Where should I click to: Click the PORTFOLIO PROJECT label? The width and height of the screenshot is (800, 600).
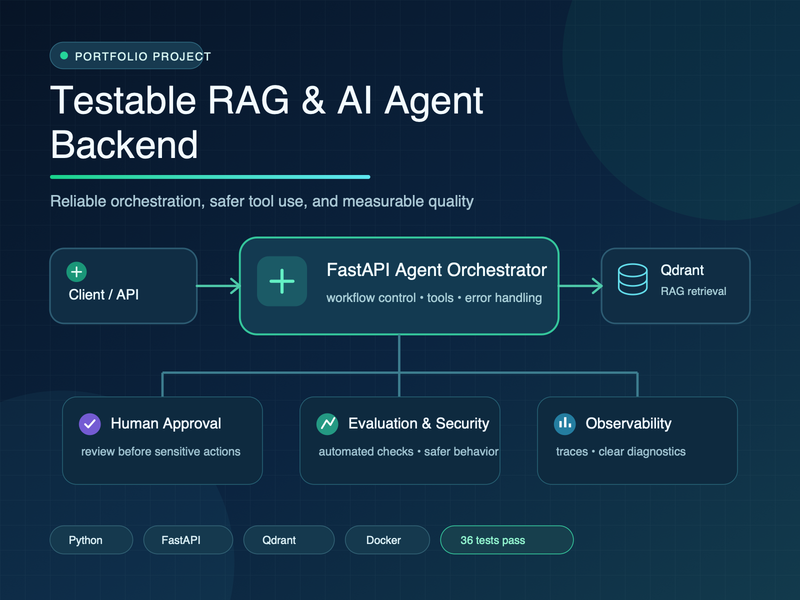143,57
